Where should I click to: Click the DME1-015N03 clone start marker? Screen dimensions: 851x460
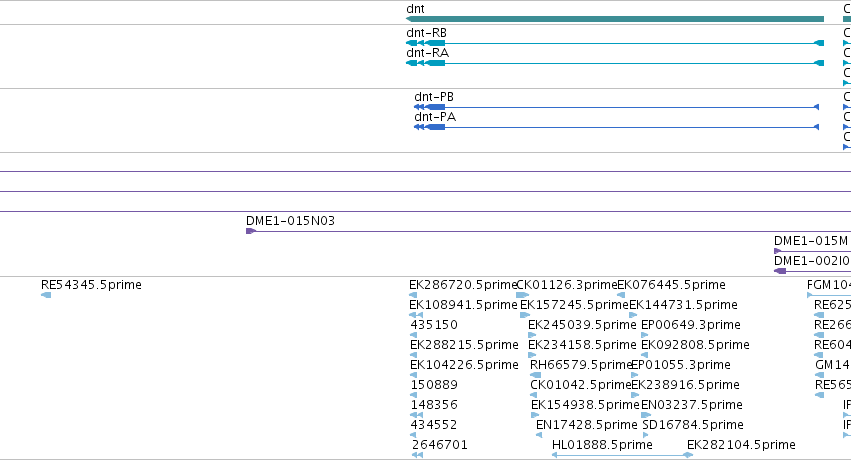click(x=250, y=231)
